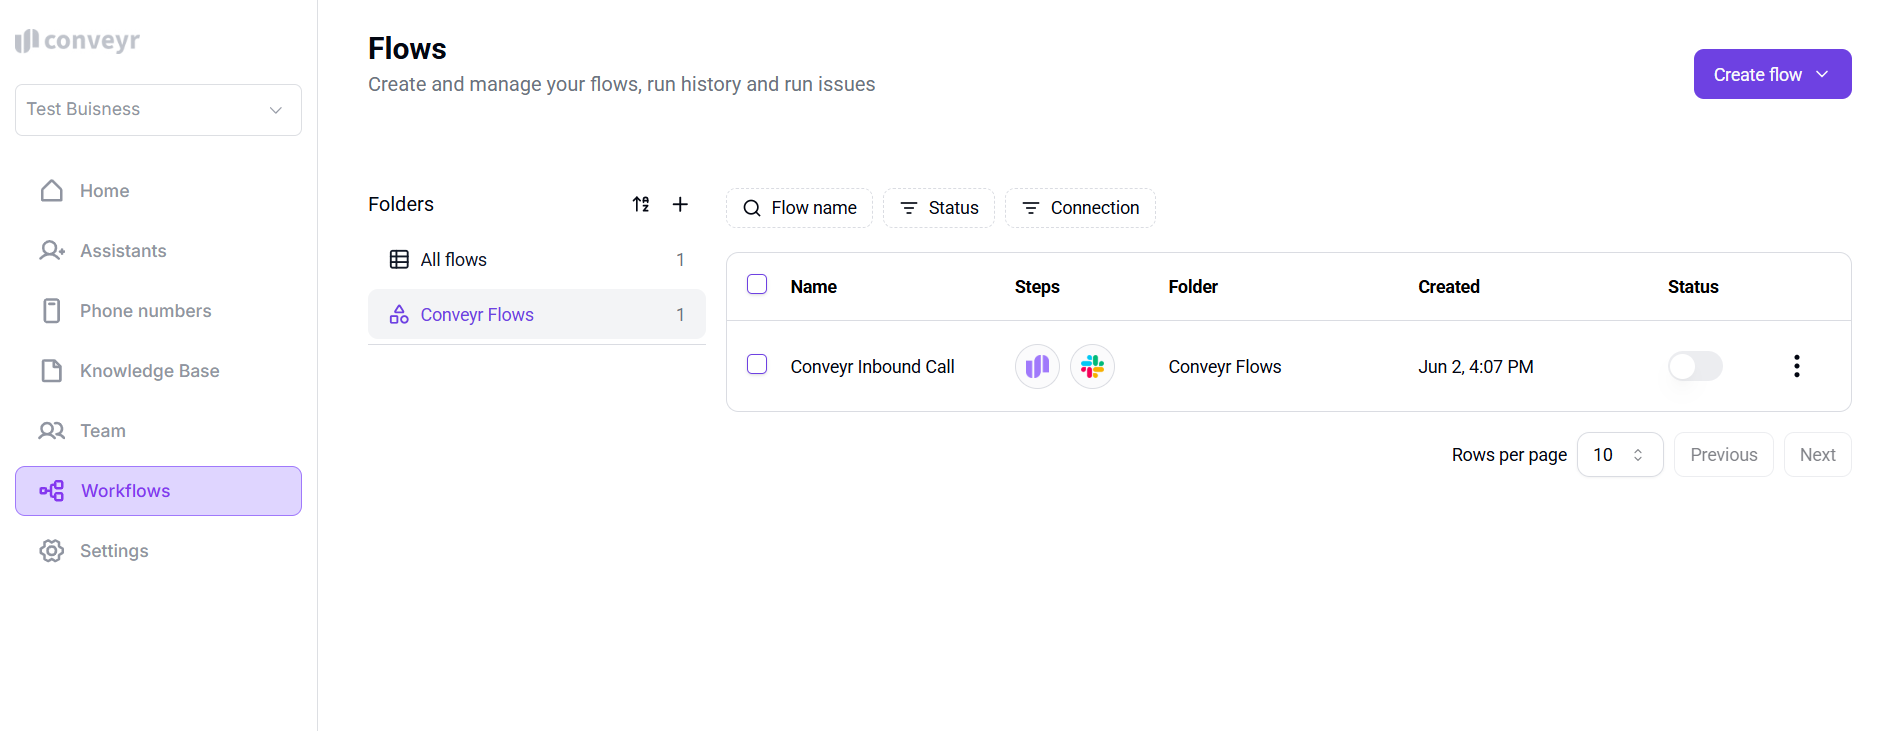Click the conveyr logo in sidebar

tap(78, 41)
